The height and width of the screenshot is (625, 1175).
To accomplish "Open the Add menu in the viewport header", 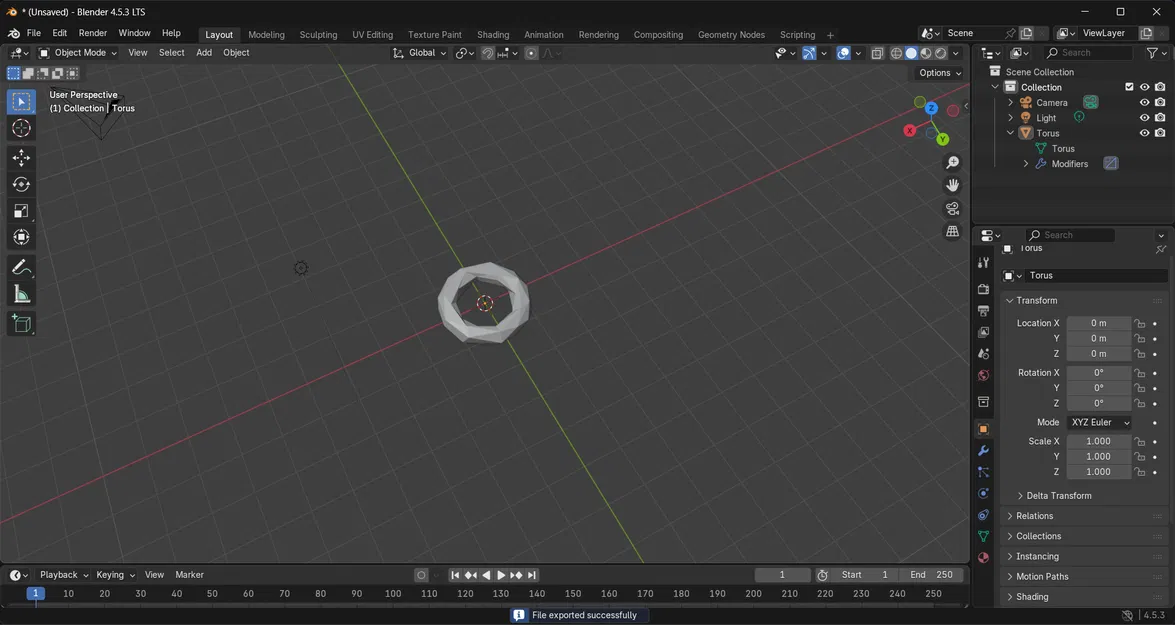I will [203, 52].
